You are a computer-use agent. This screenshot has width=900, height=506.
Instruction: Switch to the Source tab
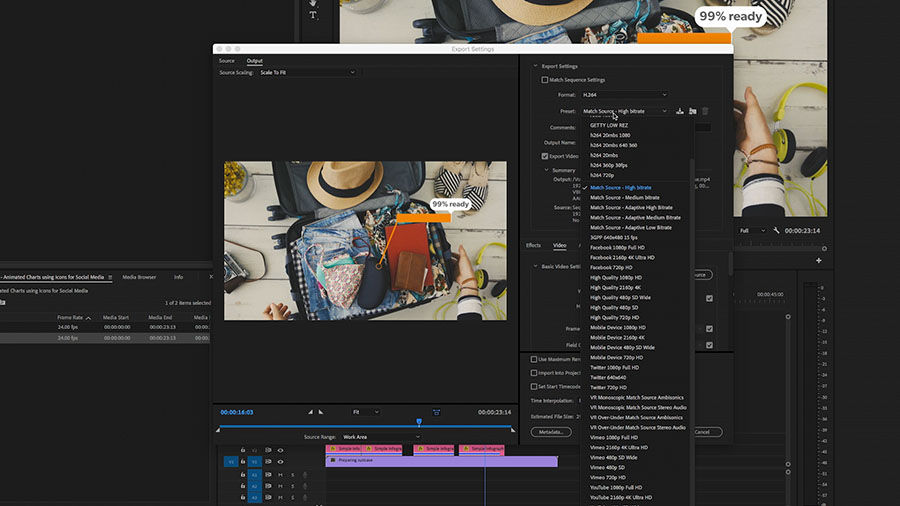tap(227, 61)
